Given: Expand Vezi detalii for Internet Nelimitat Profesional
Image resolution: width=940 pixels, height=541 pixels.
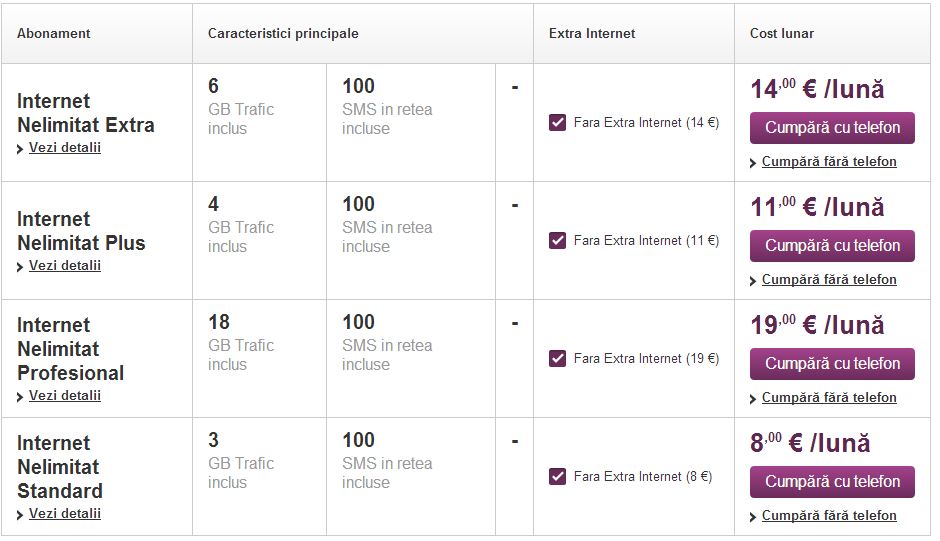Looking at the screenshot, I should [65, 396].
